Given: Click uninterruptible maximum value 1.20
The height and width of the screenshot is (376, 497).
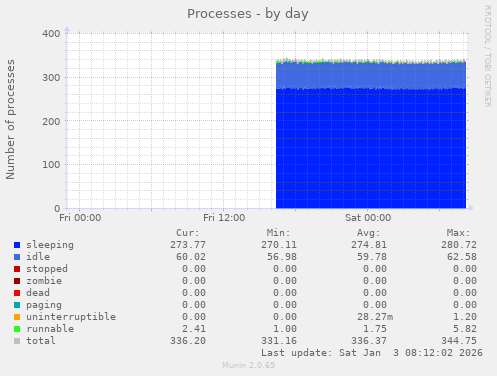Looking at the screenshot, I should (465, 317).
